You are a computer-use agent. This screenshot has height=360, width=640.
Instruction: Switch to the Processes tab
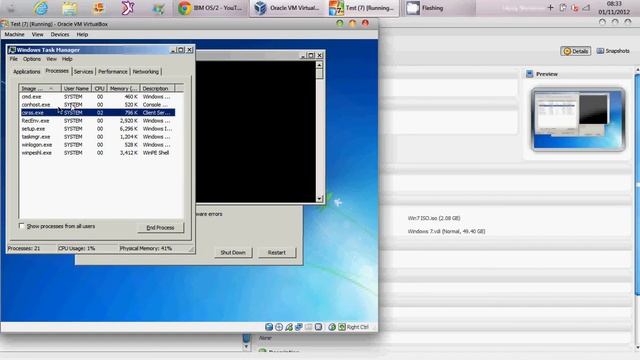pyautogui.click(x=57, y=71)
